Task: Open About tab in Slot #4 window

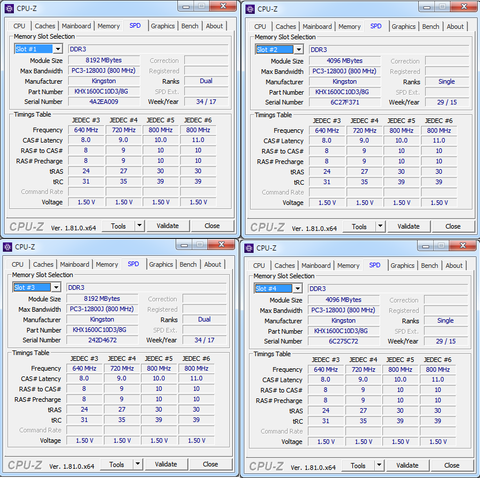Action: tap(454, 266)
